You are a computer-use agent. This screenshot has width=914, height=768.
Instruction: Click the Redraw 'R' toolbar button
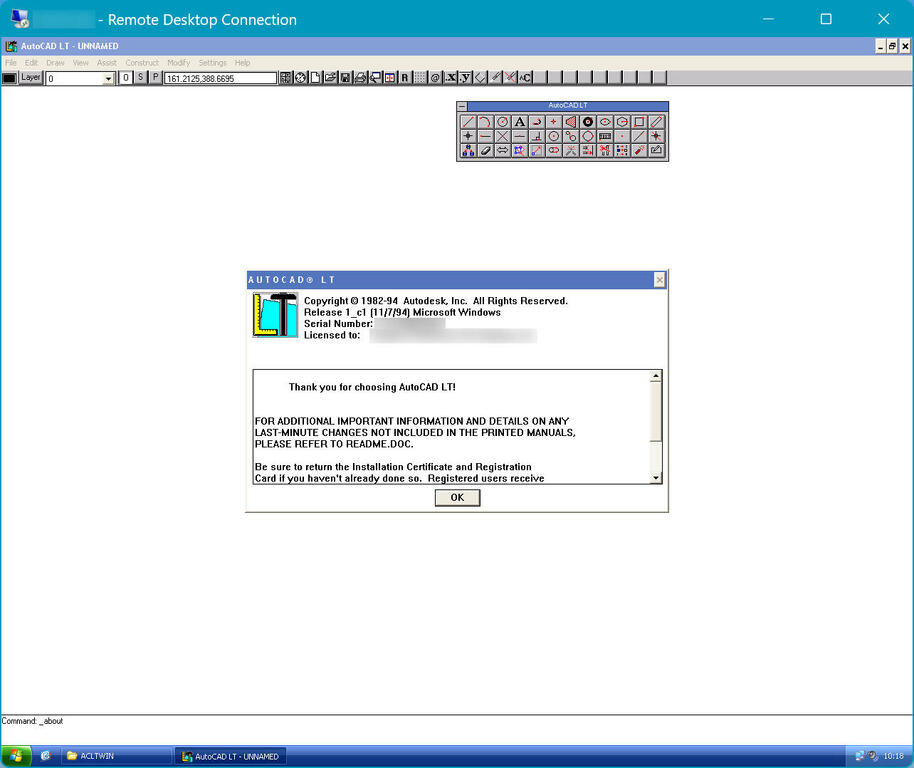(x=405, y=77)
